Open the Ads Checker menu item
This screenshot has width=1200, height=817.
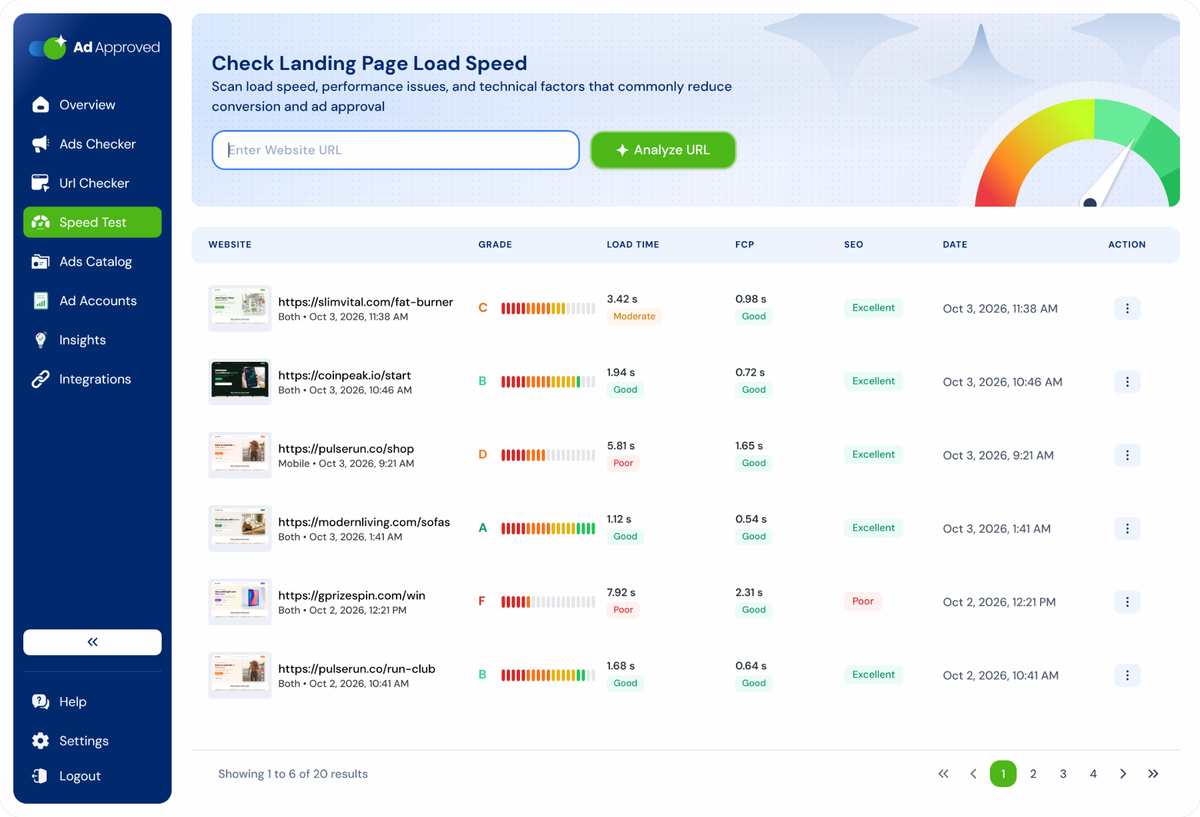point(92,144)
